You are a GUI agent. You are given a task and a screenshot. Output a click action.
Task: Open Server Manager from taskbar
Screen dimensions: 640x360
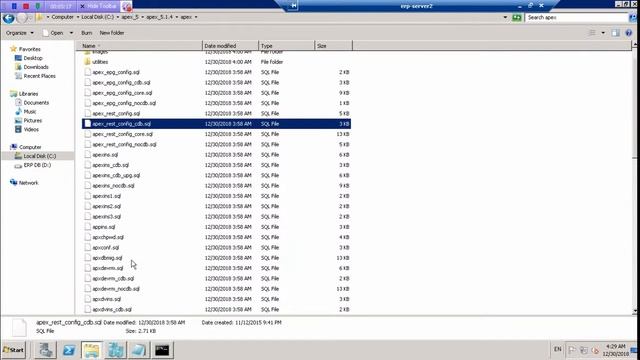click(45, 350)
